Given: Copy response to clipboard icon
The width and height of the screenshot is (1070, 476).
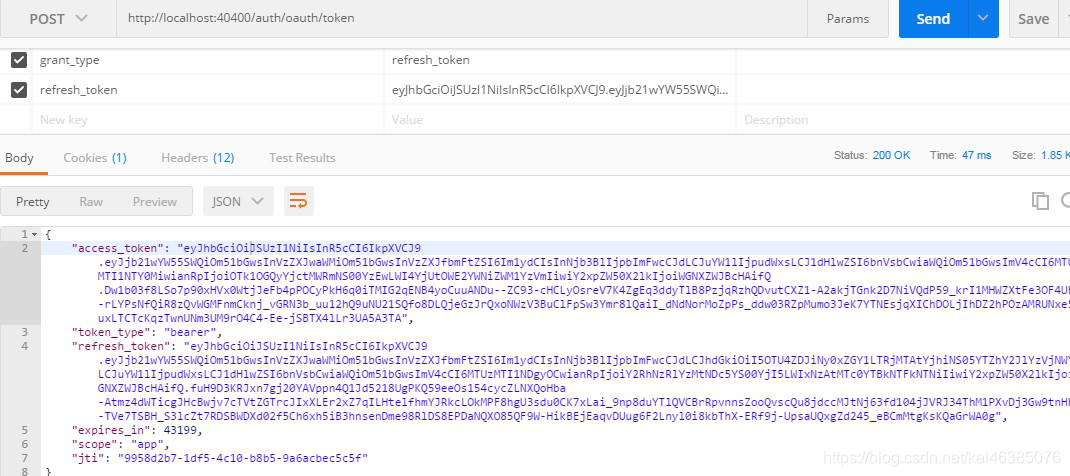Looking at the screenshot, I should tap(1040, 200).
